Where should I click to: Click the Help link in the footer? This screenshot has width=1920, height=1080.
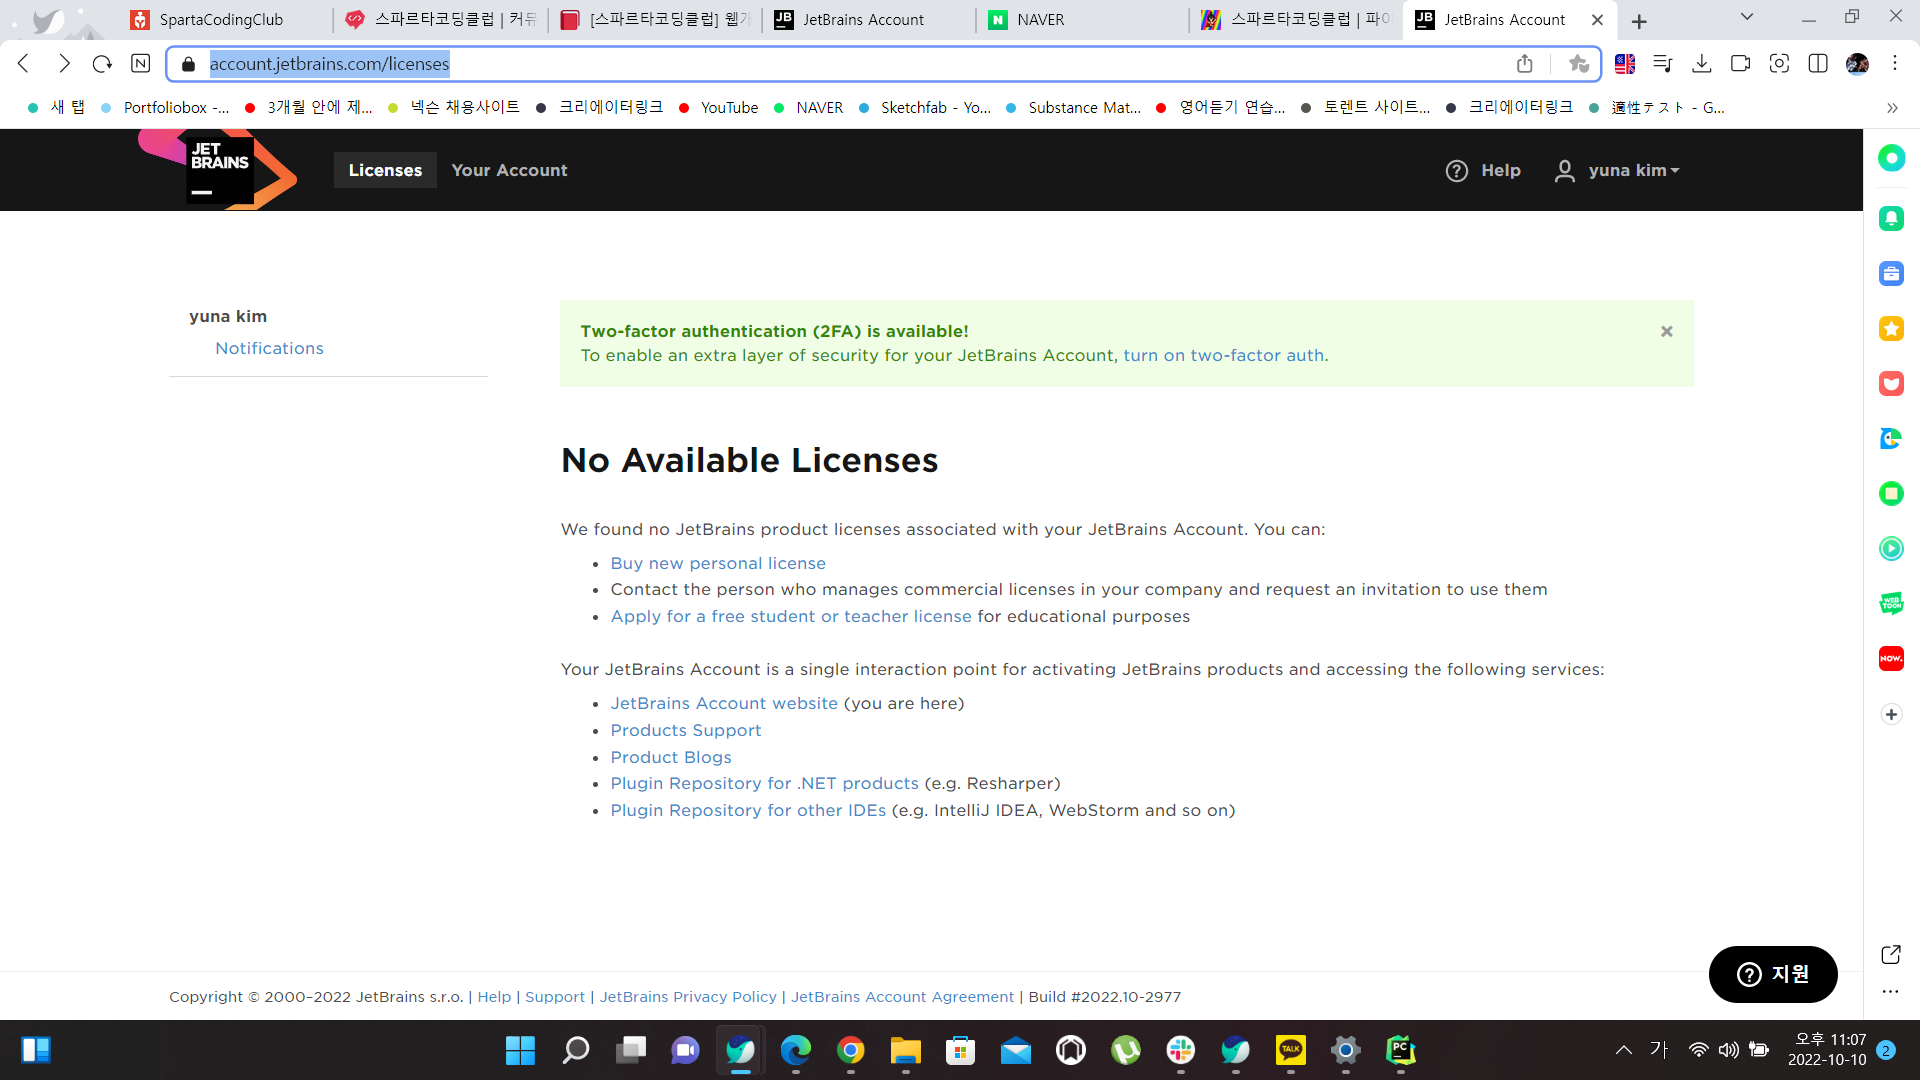coord(494,997)
